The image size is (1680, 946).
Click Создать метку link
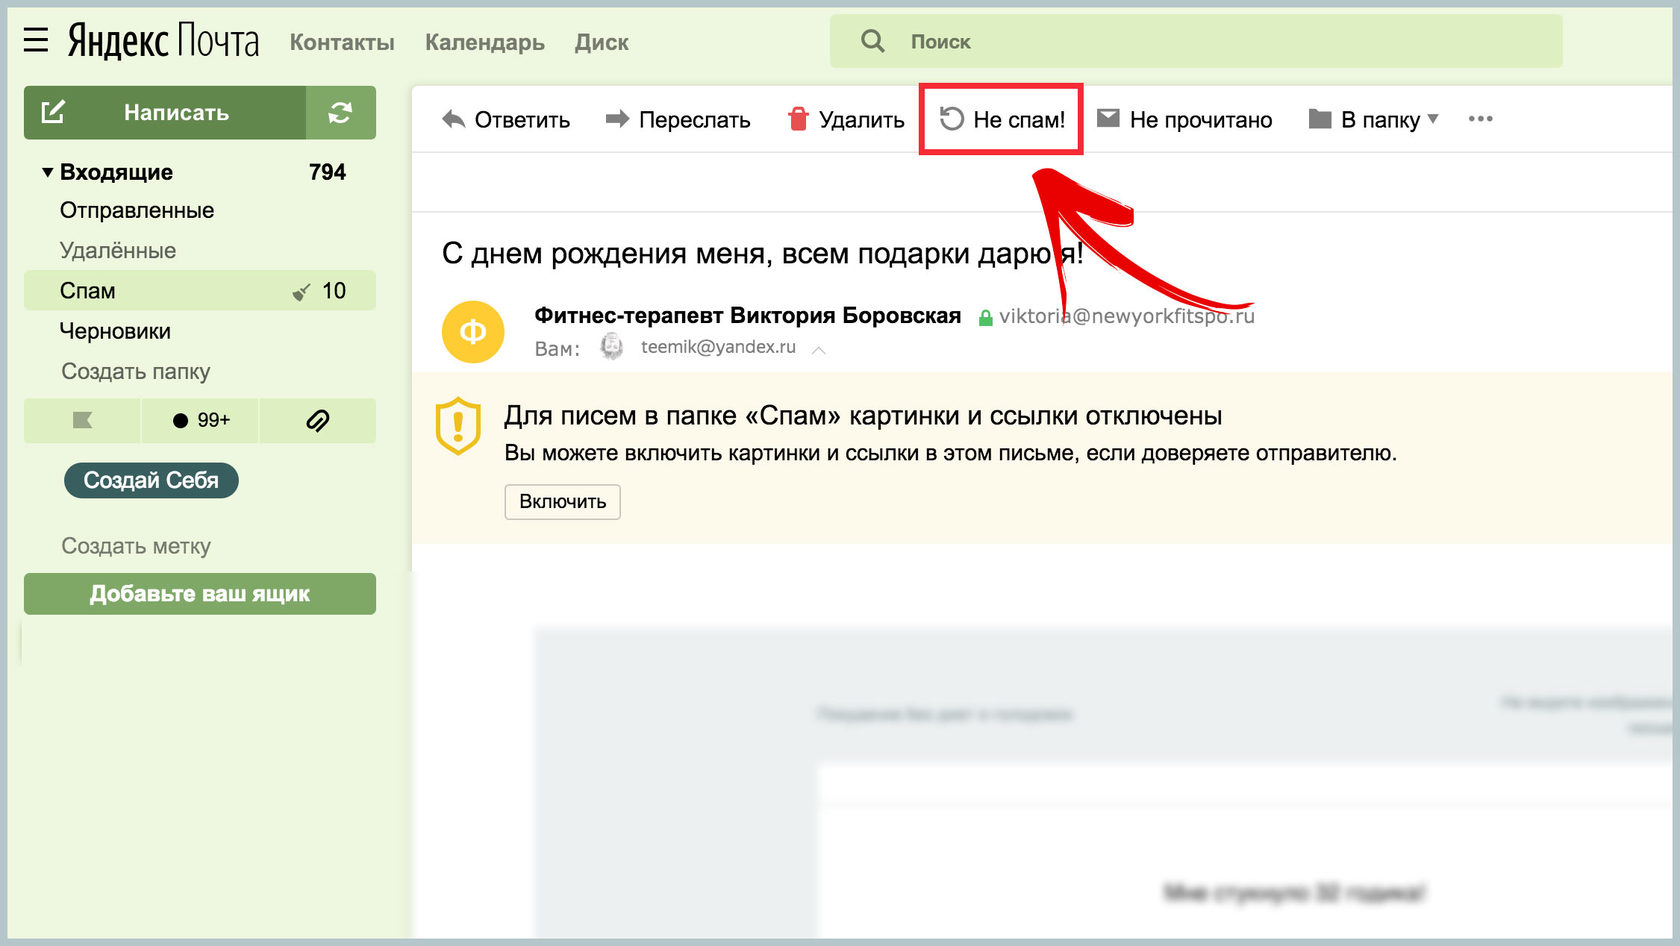tap(136, 546)
